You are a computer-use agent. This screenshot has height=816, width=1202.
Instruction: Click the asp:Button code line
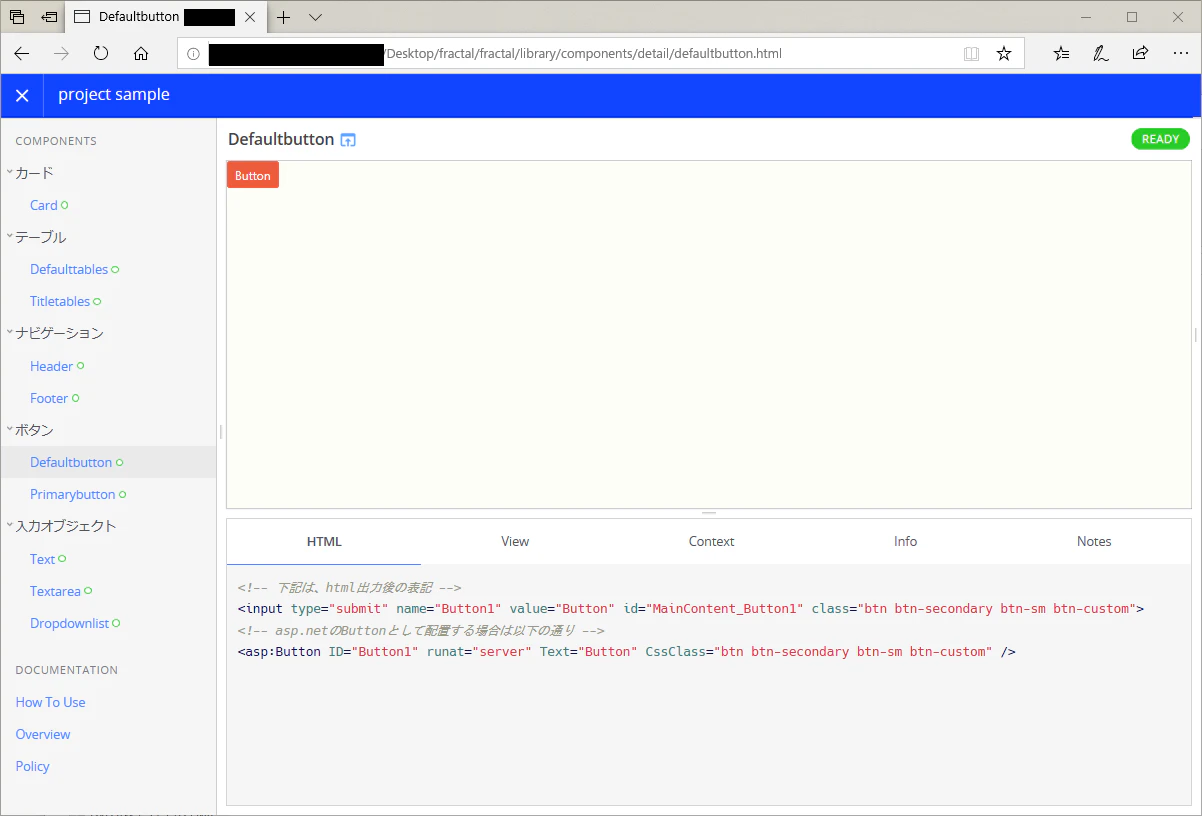pos(627,652)
